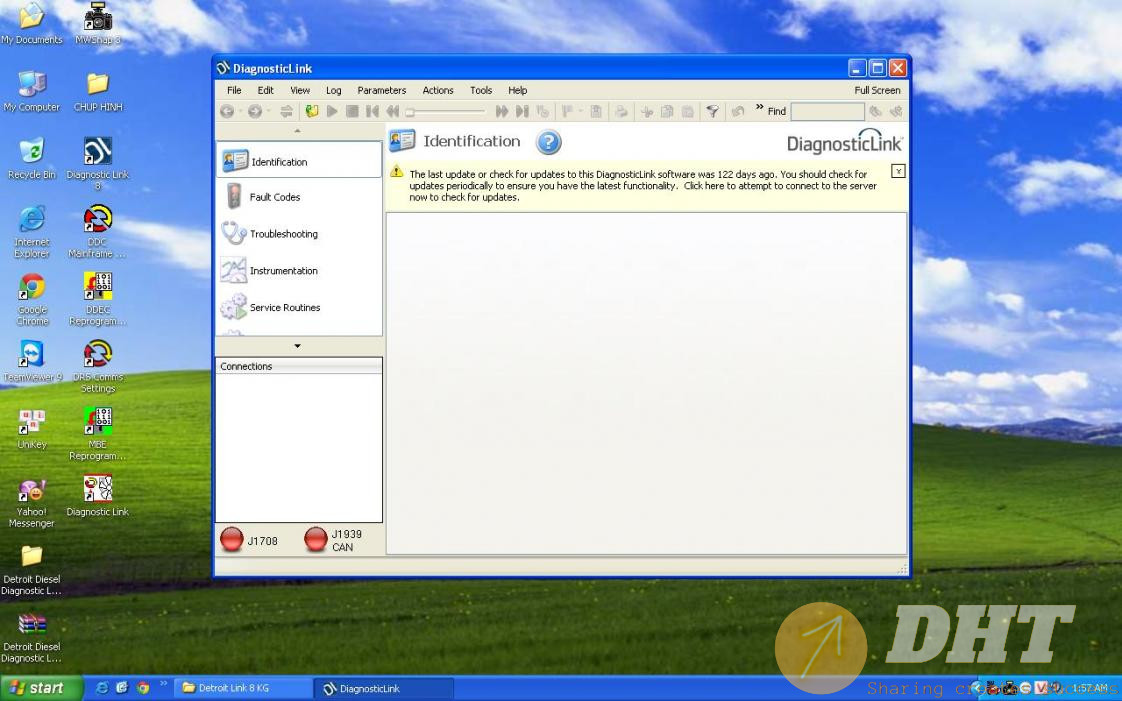The image size is (1122, 701).
Task: Click the J1939 CAN red status indicator
Action: click(316, 540)
